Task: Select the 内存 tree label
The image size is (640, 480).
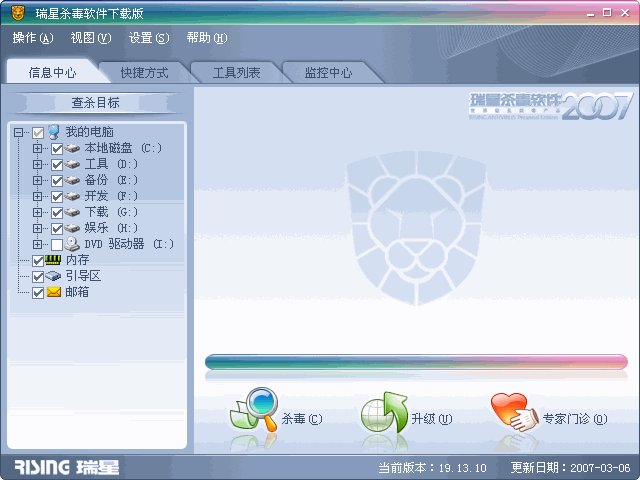Action: point(77,260)
